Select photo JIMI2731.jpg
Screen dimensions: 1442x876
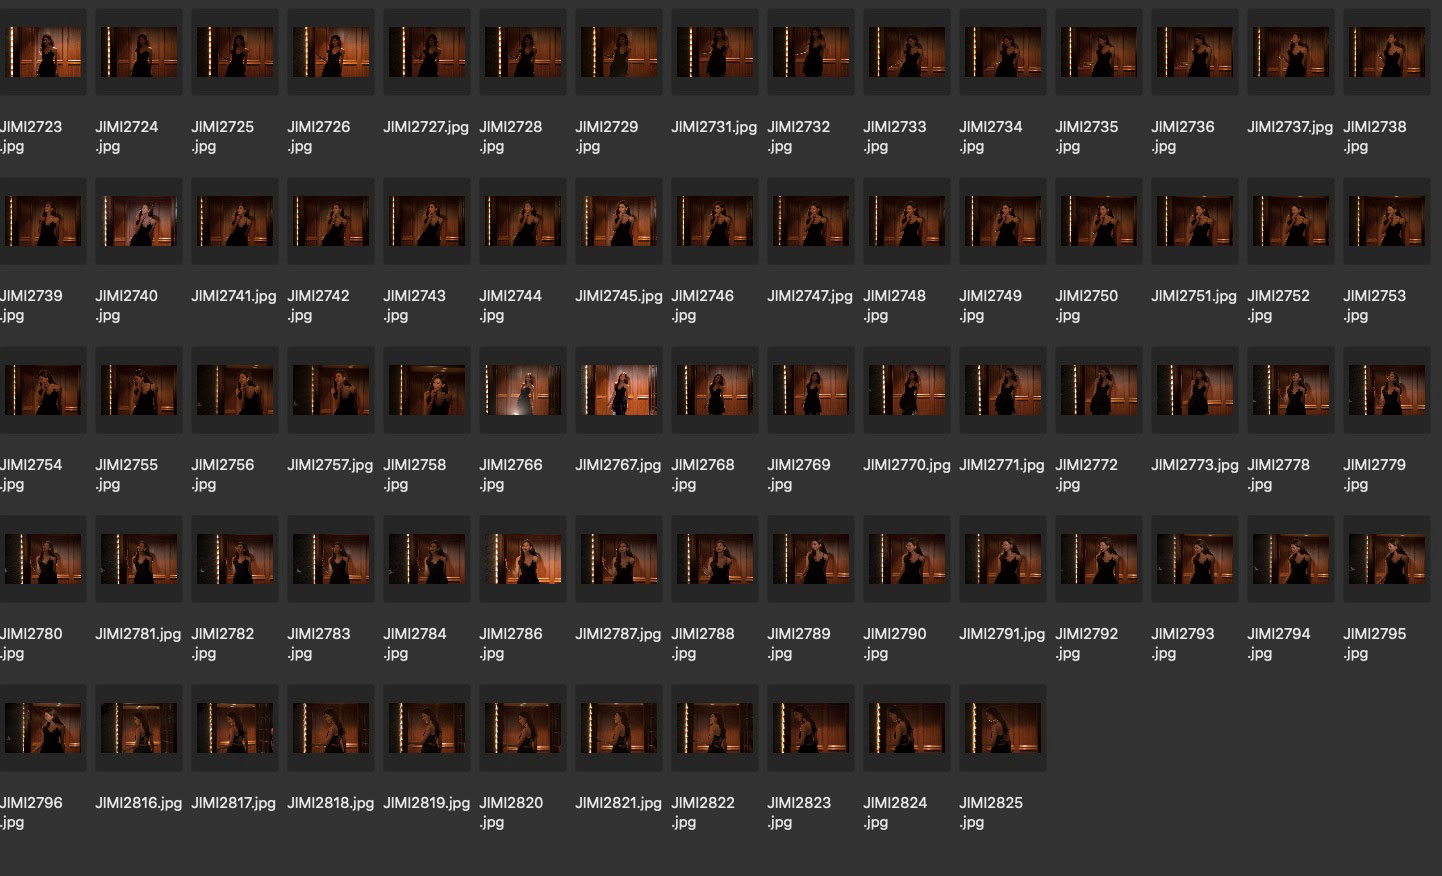click(714, 52)
